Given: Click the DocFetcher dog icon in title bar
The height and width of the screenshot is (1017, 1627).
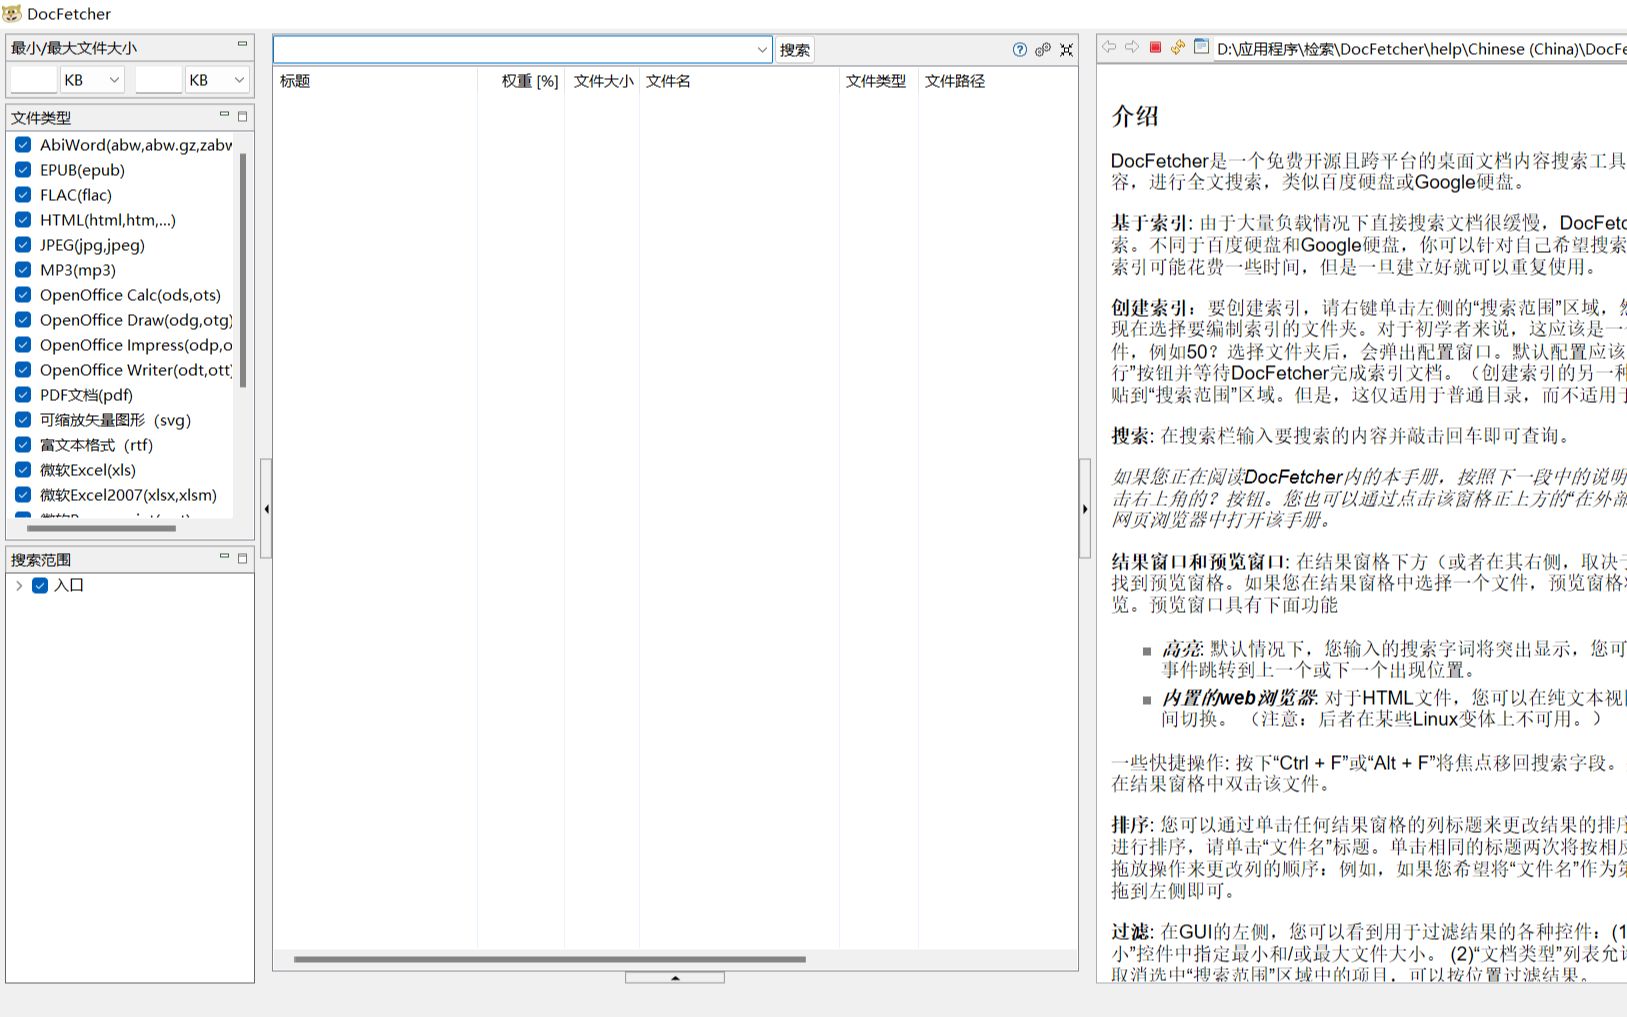Looking at the screenshot, I should tap(12, 13).
